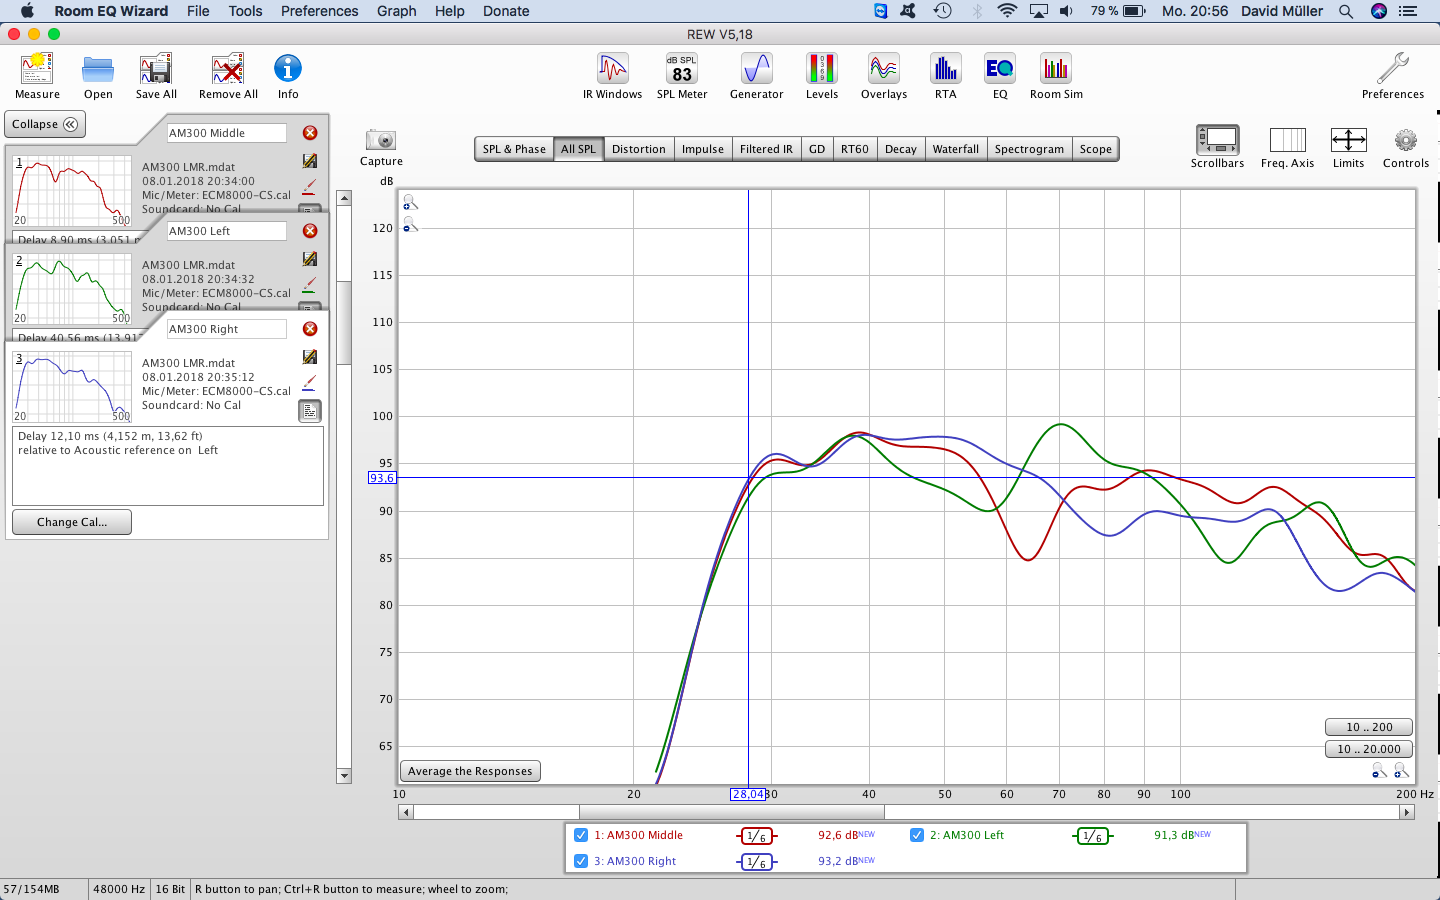Switch to the SPL & Phase tab

point(514,149)
